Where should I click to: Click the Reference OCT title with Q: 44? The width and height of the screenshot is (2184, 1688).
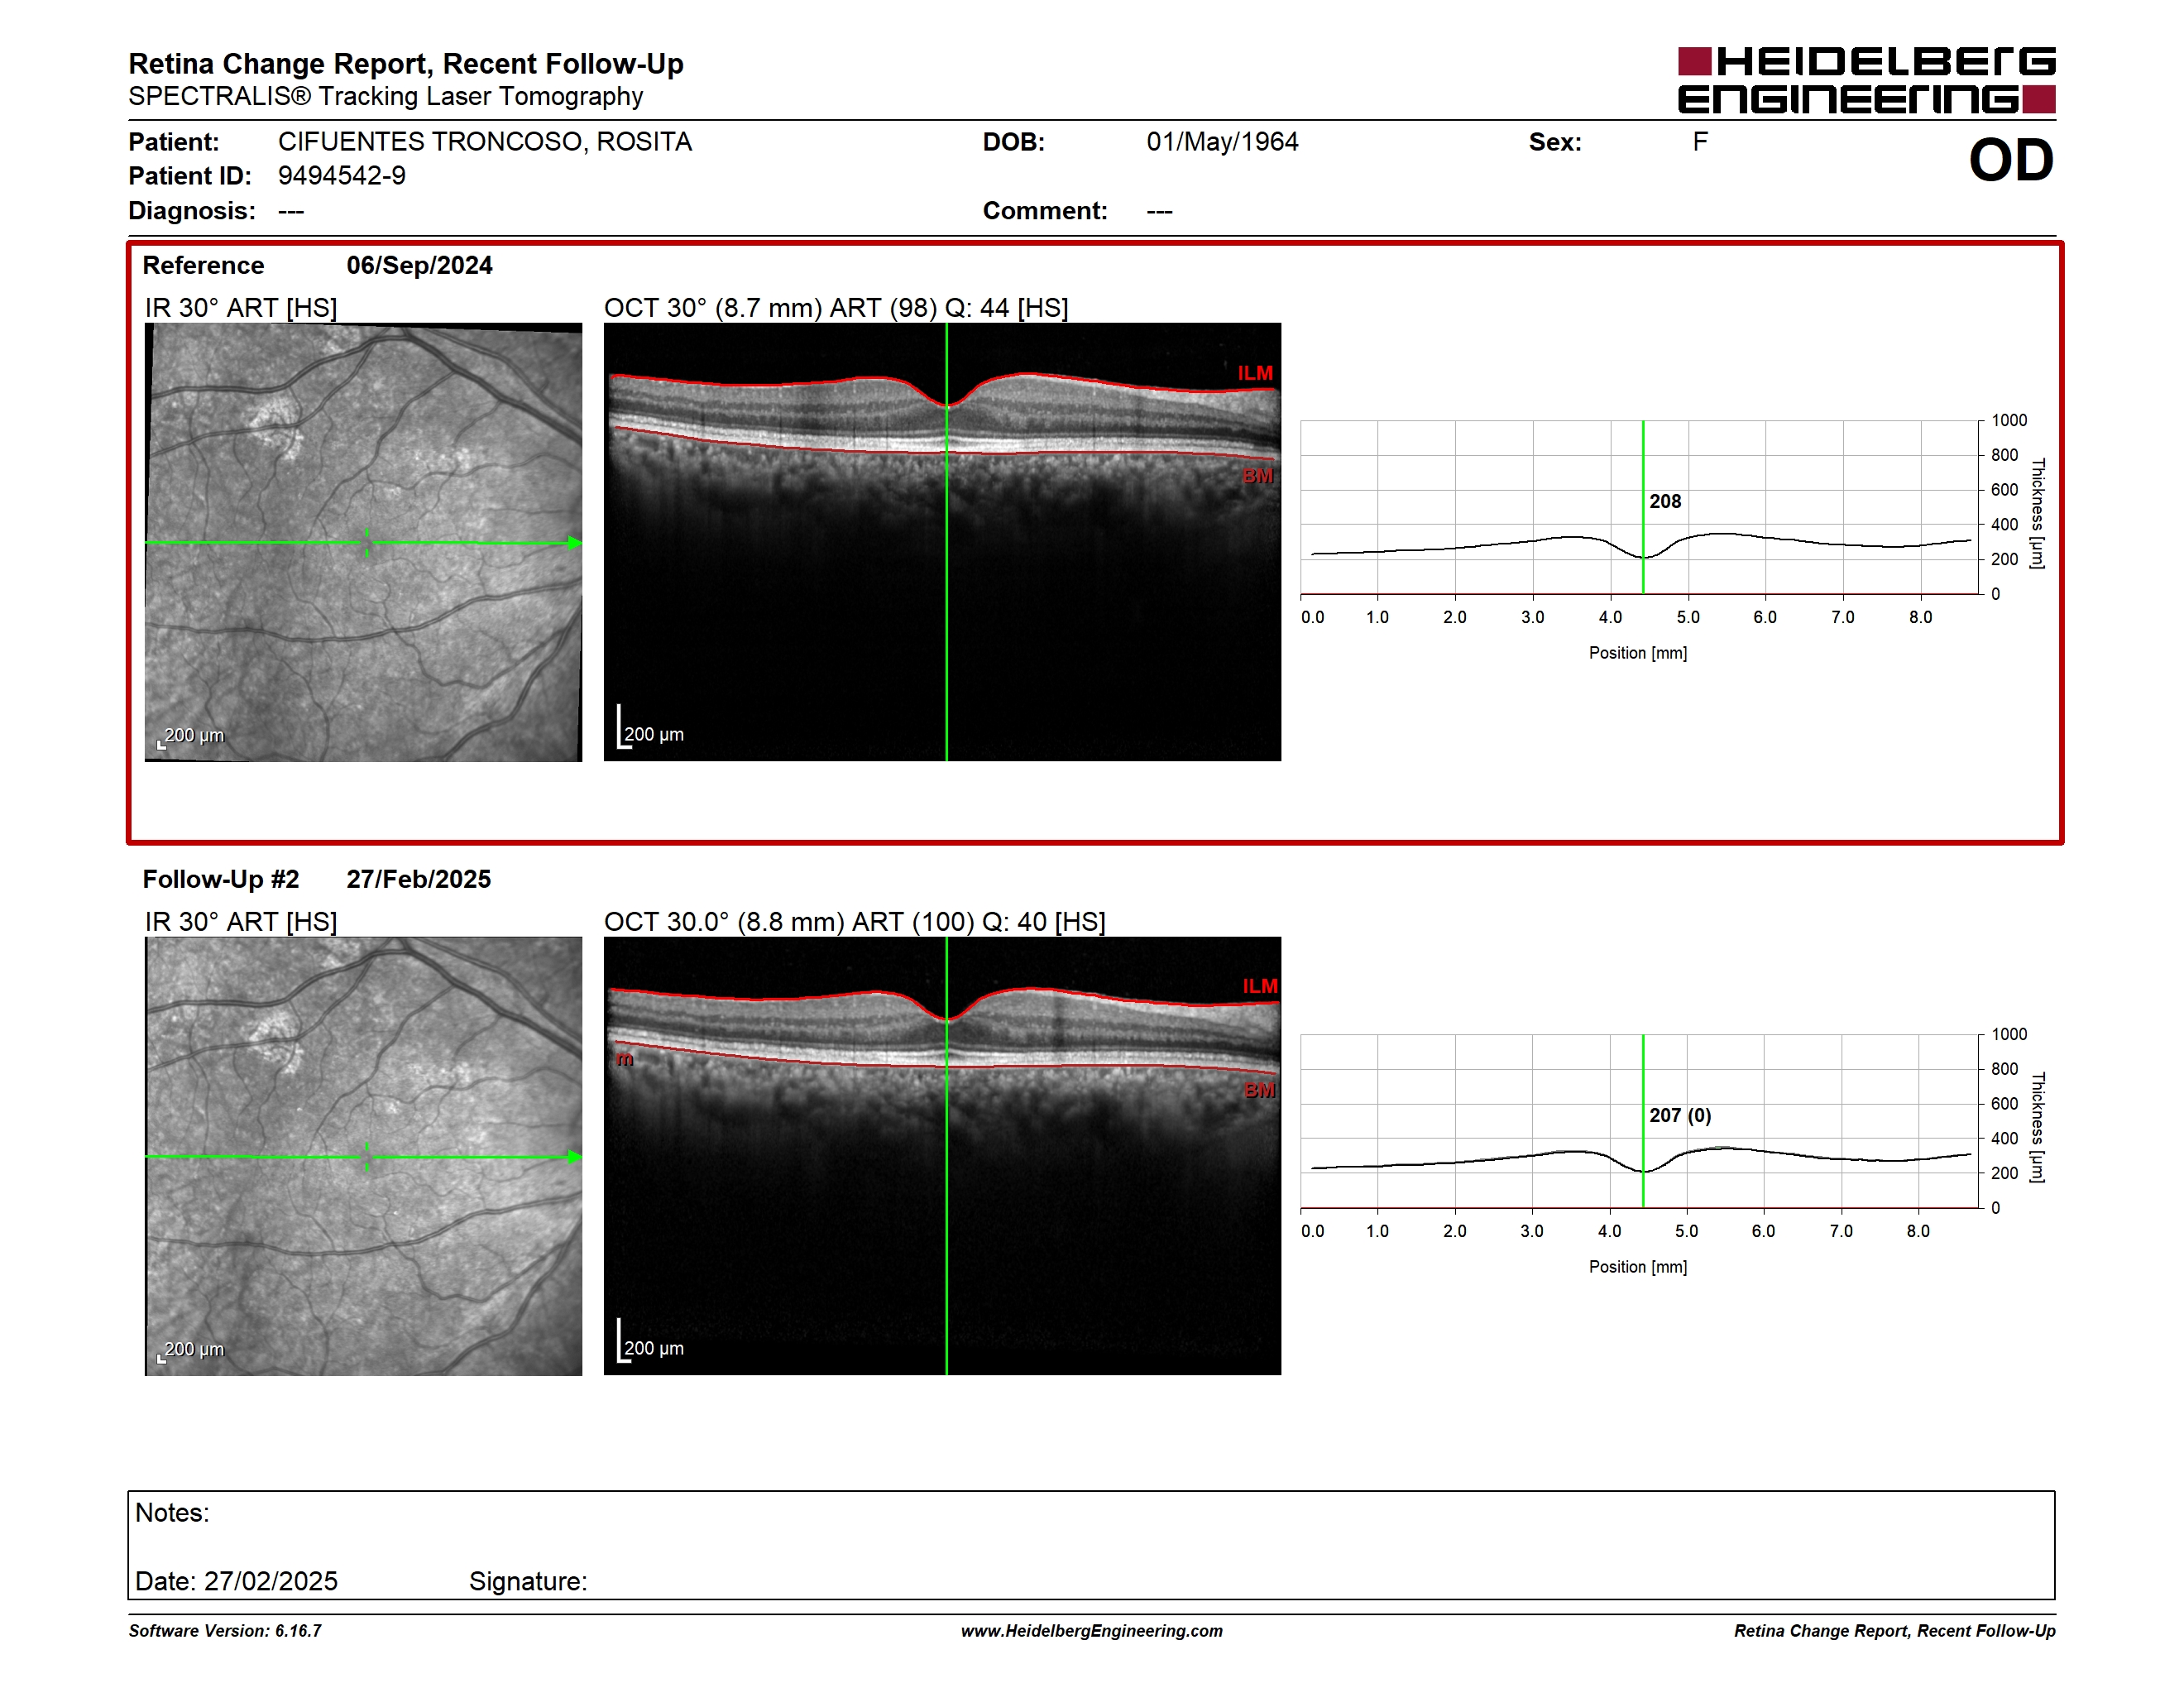[836, 308]
